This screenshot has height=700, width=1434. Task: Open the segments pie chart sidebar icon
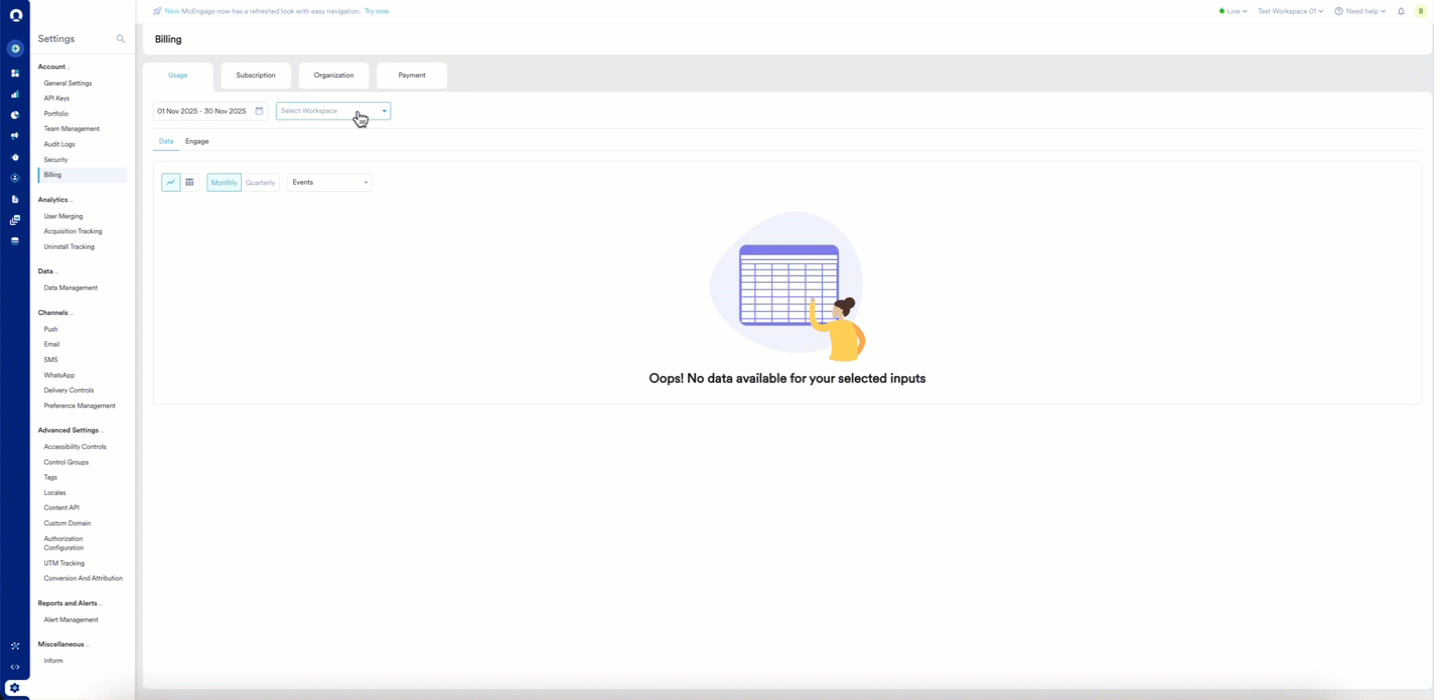(x=15, y=114)
